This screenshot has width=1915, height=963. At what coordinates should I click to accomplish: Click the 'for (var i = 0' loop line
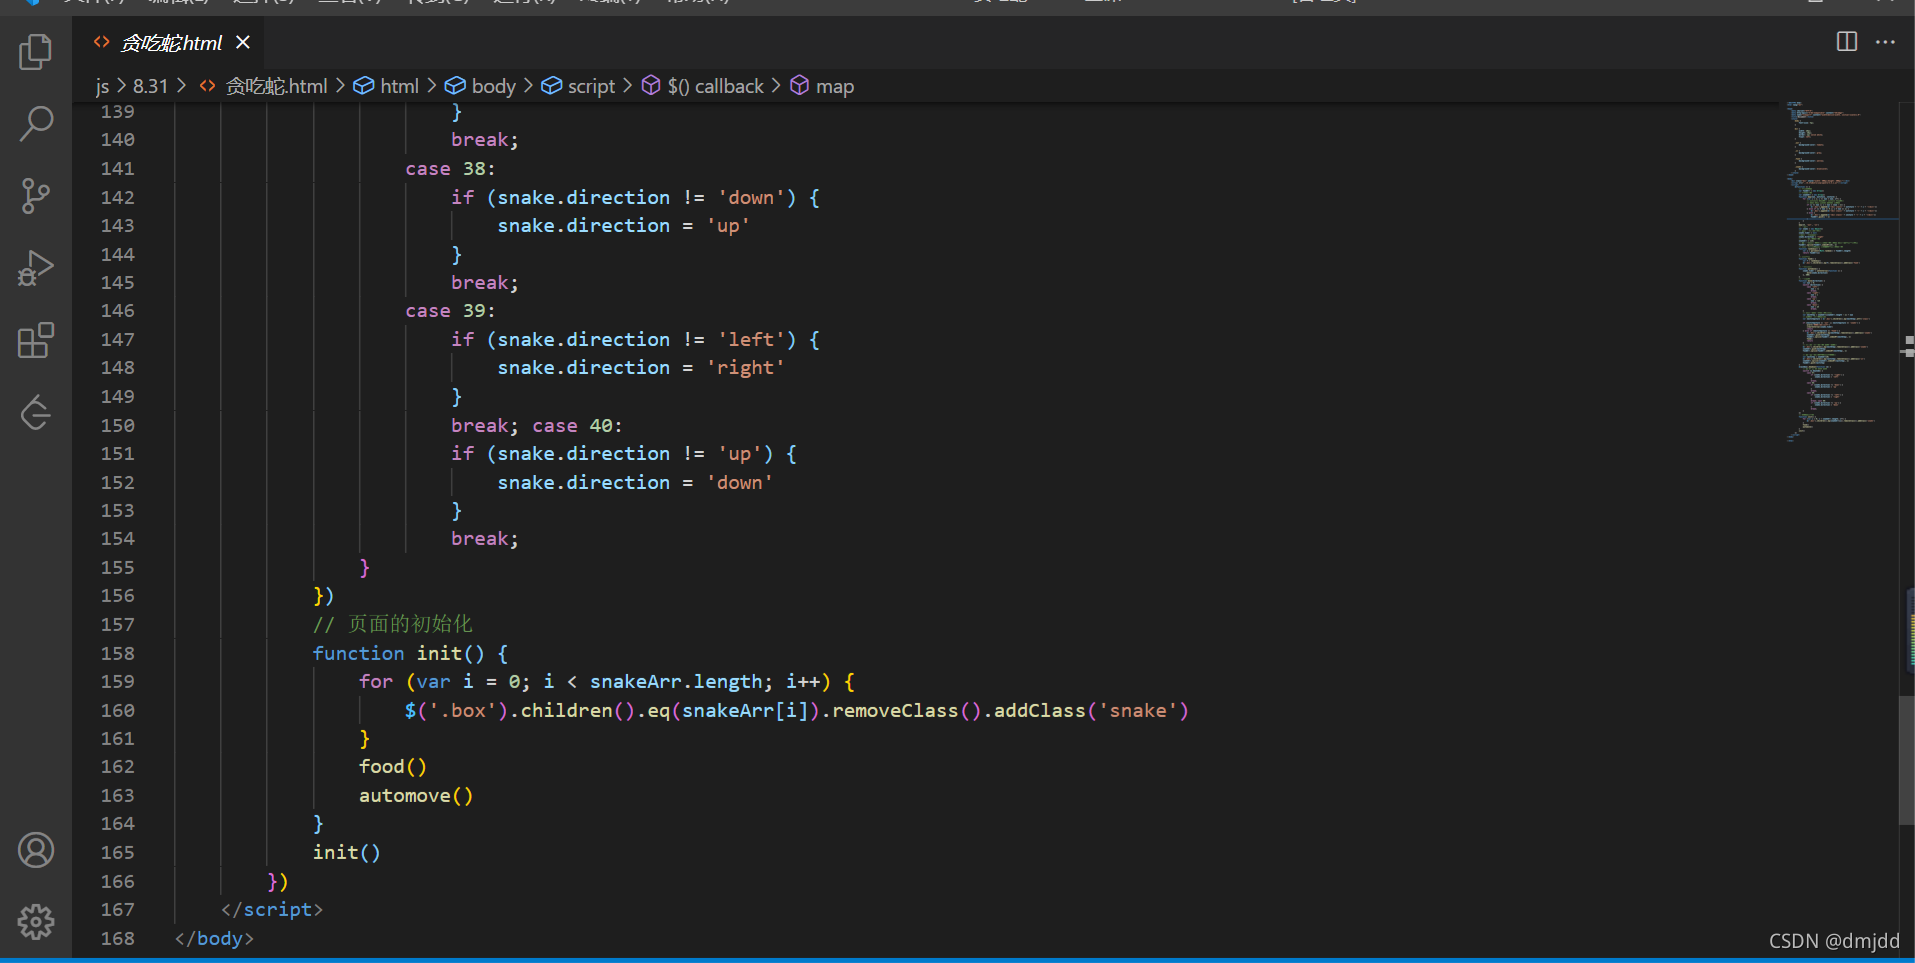[x=607, y=682]
